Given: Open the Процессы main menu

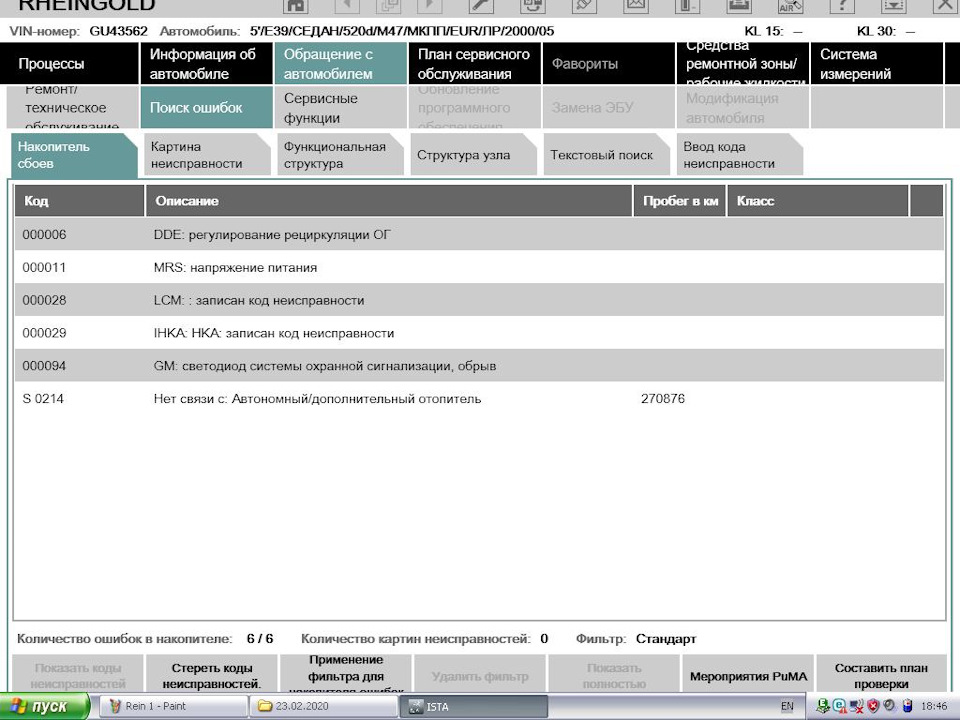Looking at the screenshot, I should (69, 64).
